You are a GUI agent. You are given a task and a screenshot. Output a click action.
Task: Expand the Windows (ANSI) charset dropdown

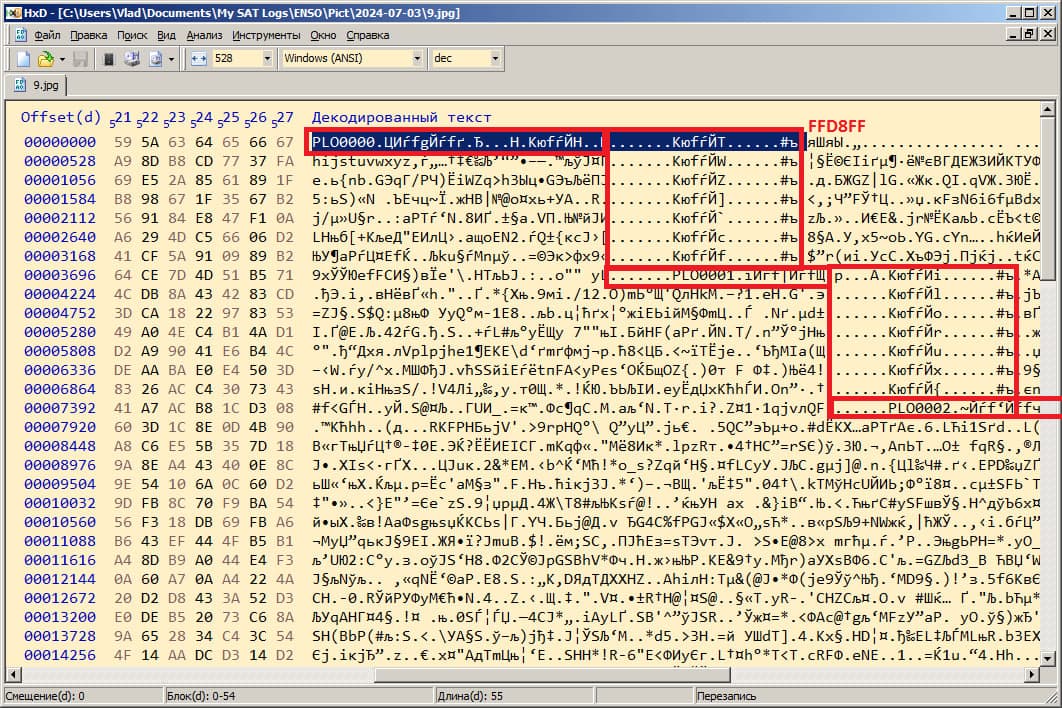tap(416, 59)
